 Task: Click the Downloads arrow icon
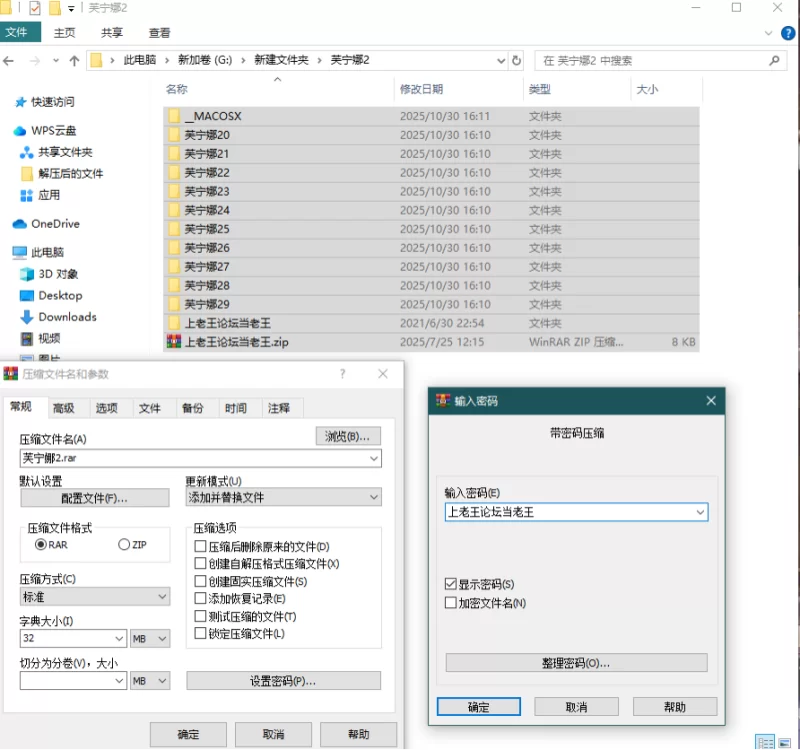(27, 317)
